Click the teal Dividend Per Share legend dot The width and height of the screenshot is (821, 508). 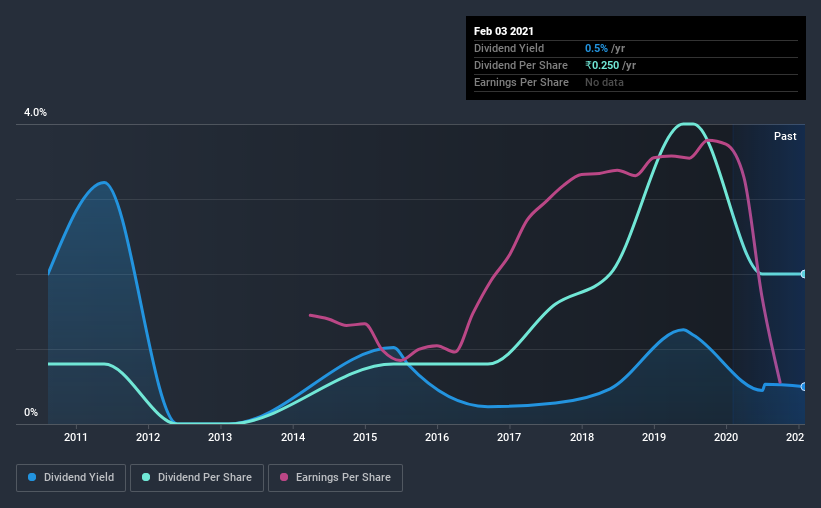(146, 477)
